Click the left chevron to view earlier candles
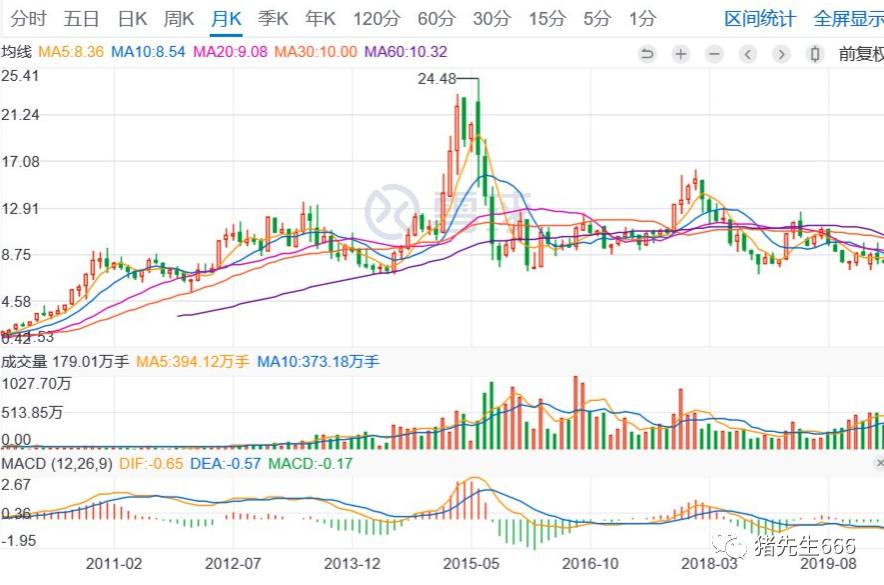Image resolution: width=884 pixels, height=585 pixels. click(x=747, y=54)
